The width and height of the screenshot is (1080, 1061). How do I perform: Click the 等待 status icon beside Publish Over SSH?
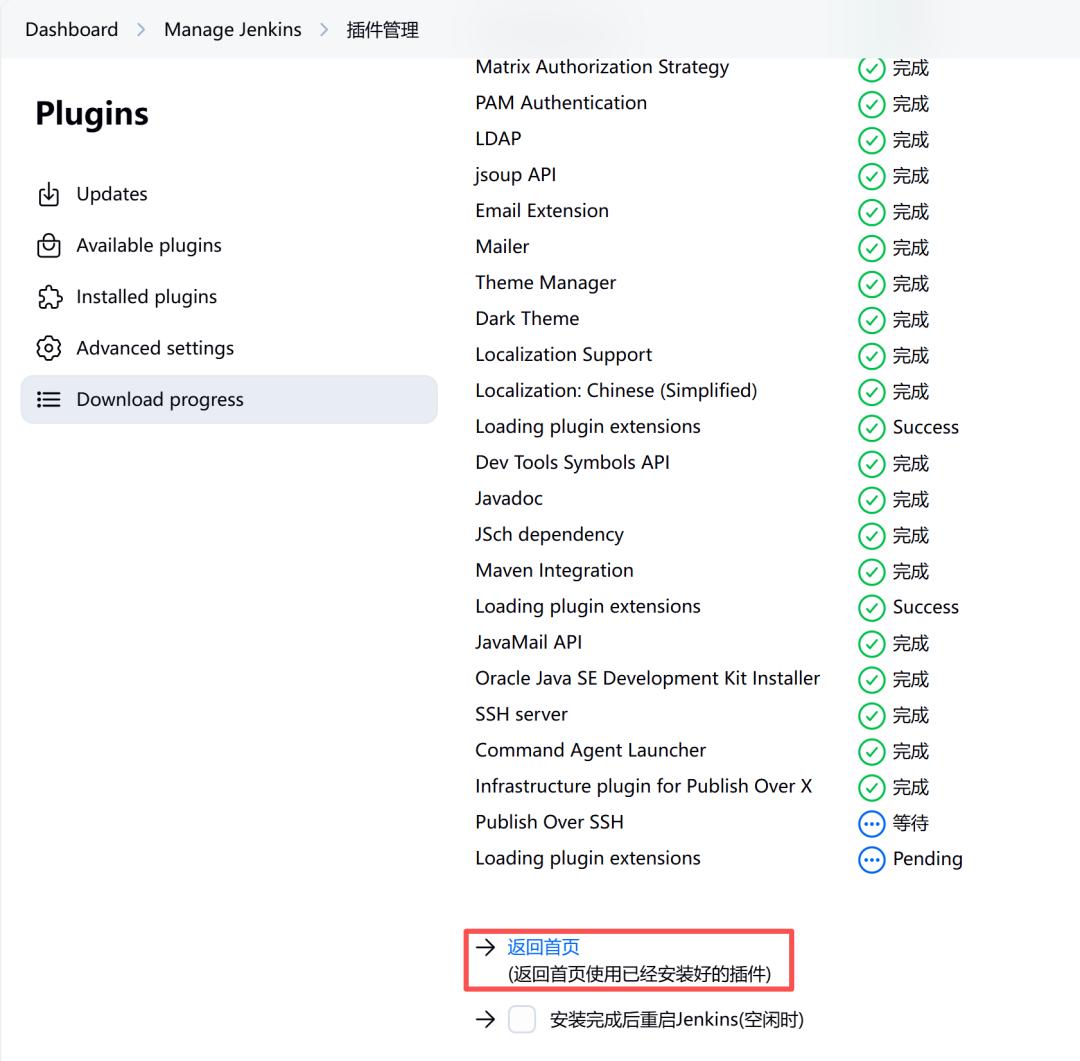point(871,823)
